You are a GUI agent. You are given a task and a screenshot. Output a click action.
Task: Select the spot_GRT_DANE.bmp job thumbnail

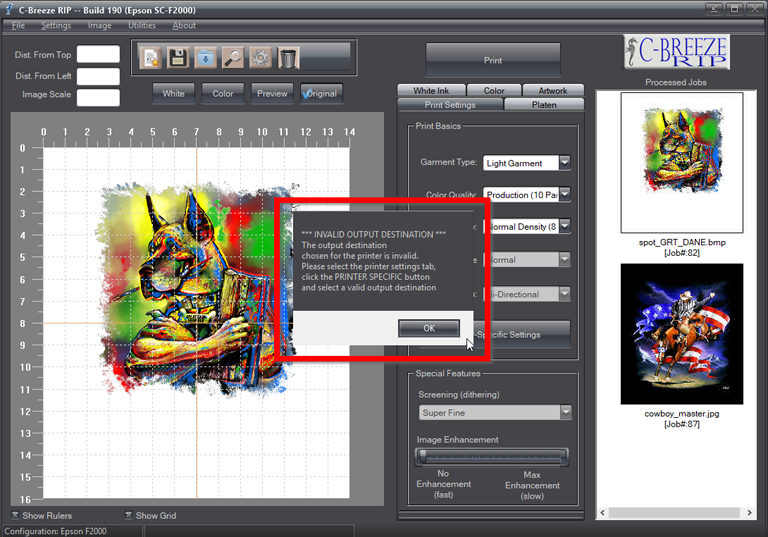[682, 162]
